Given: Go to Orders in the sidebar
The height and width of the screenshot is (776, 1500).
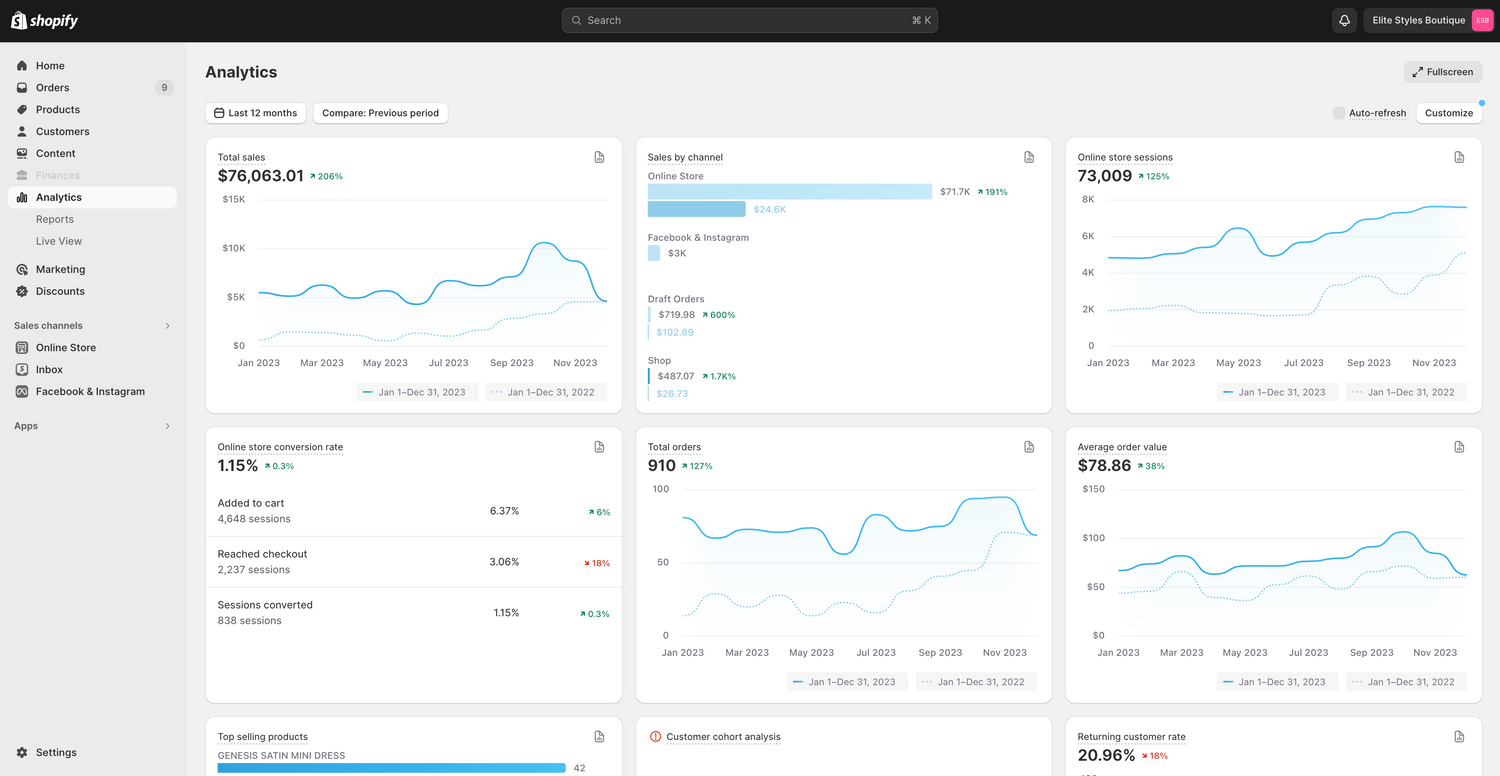Looking at the screenshot, I should pos(52,88).
